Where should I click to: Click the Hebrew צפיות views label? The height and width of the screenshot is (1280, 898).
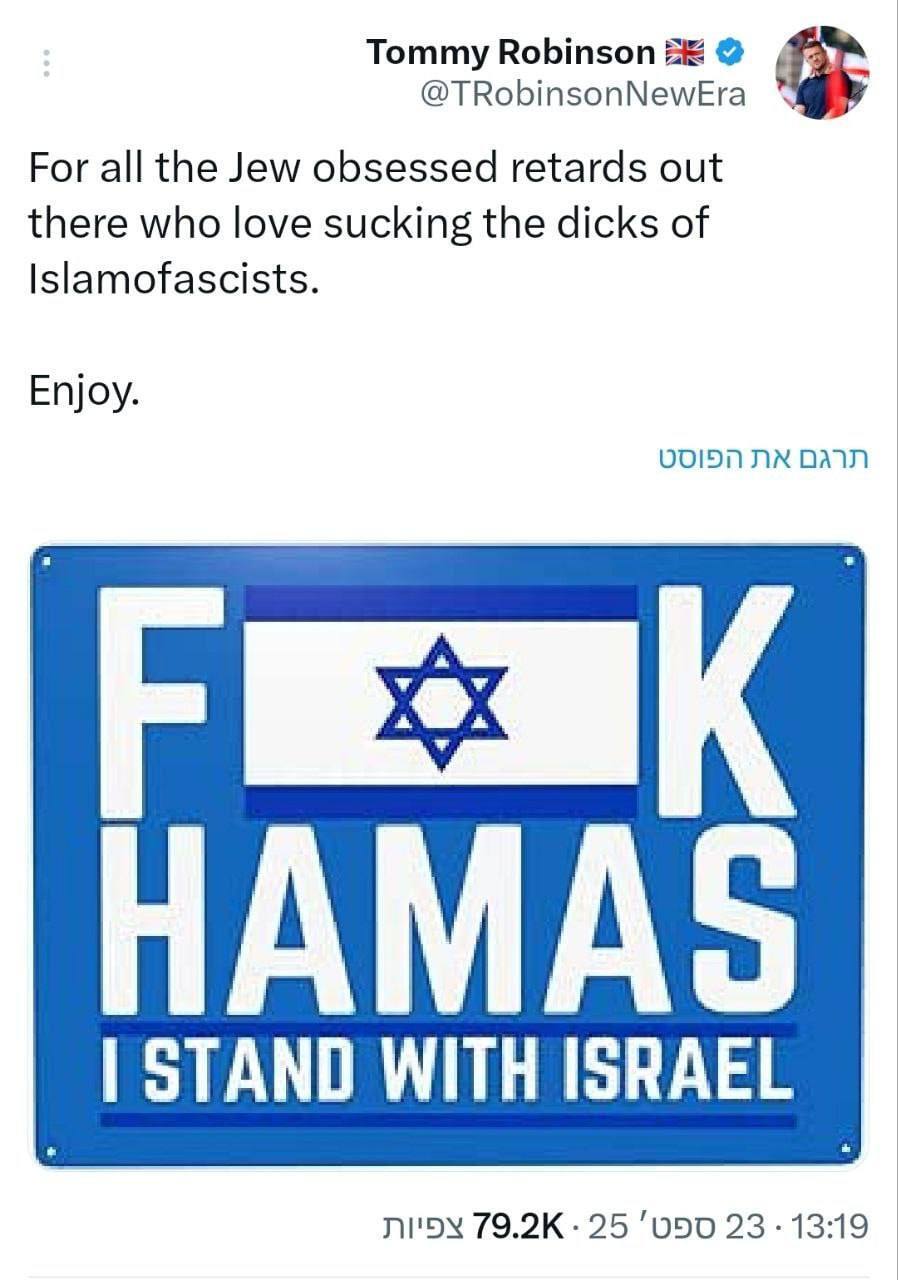coord(418,1226)
